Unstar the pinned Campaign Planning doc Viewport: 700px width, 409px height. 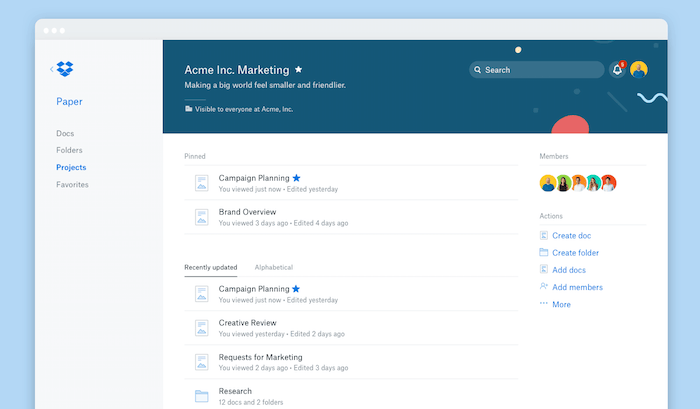coord(296,178)
